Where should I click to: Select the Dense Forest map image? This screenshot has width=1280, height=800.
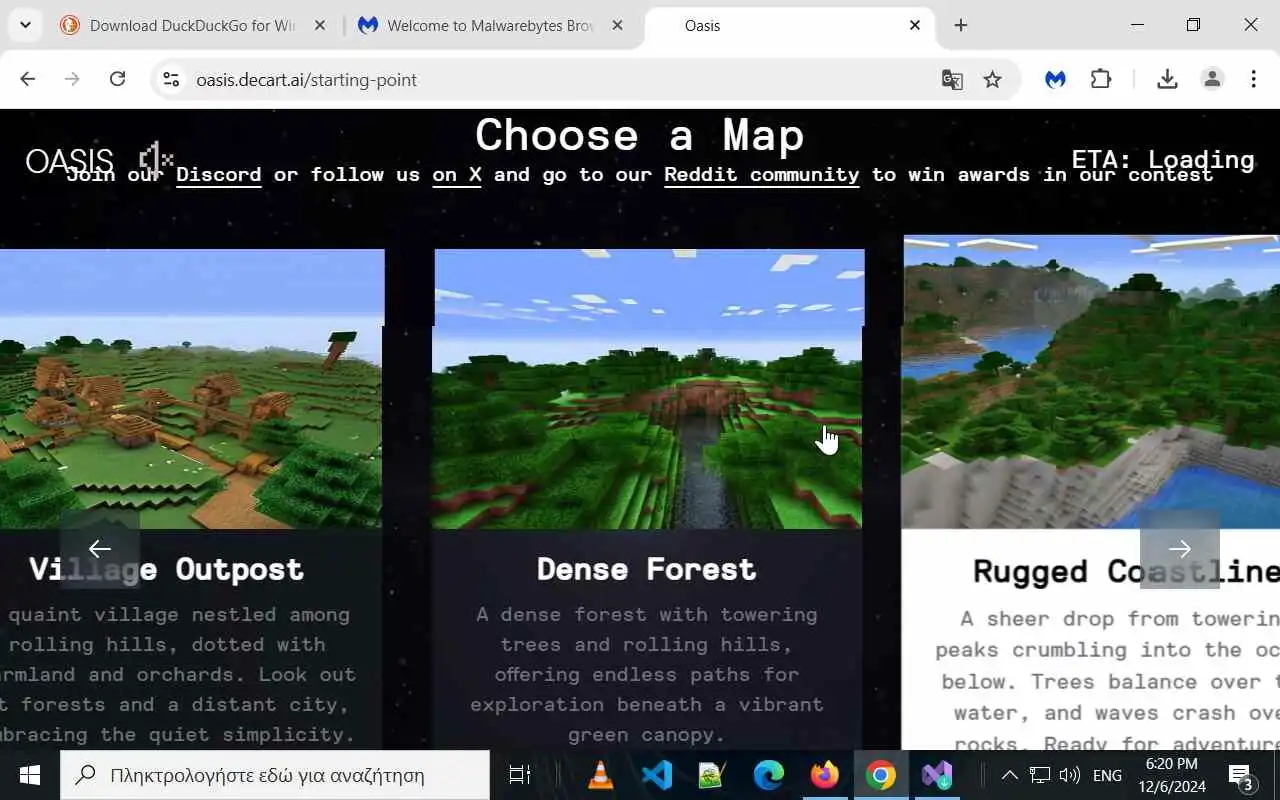[x=648, y=389]
